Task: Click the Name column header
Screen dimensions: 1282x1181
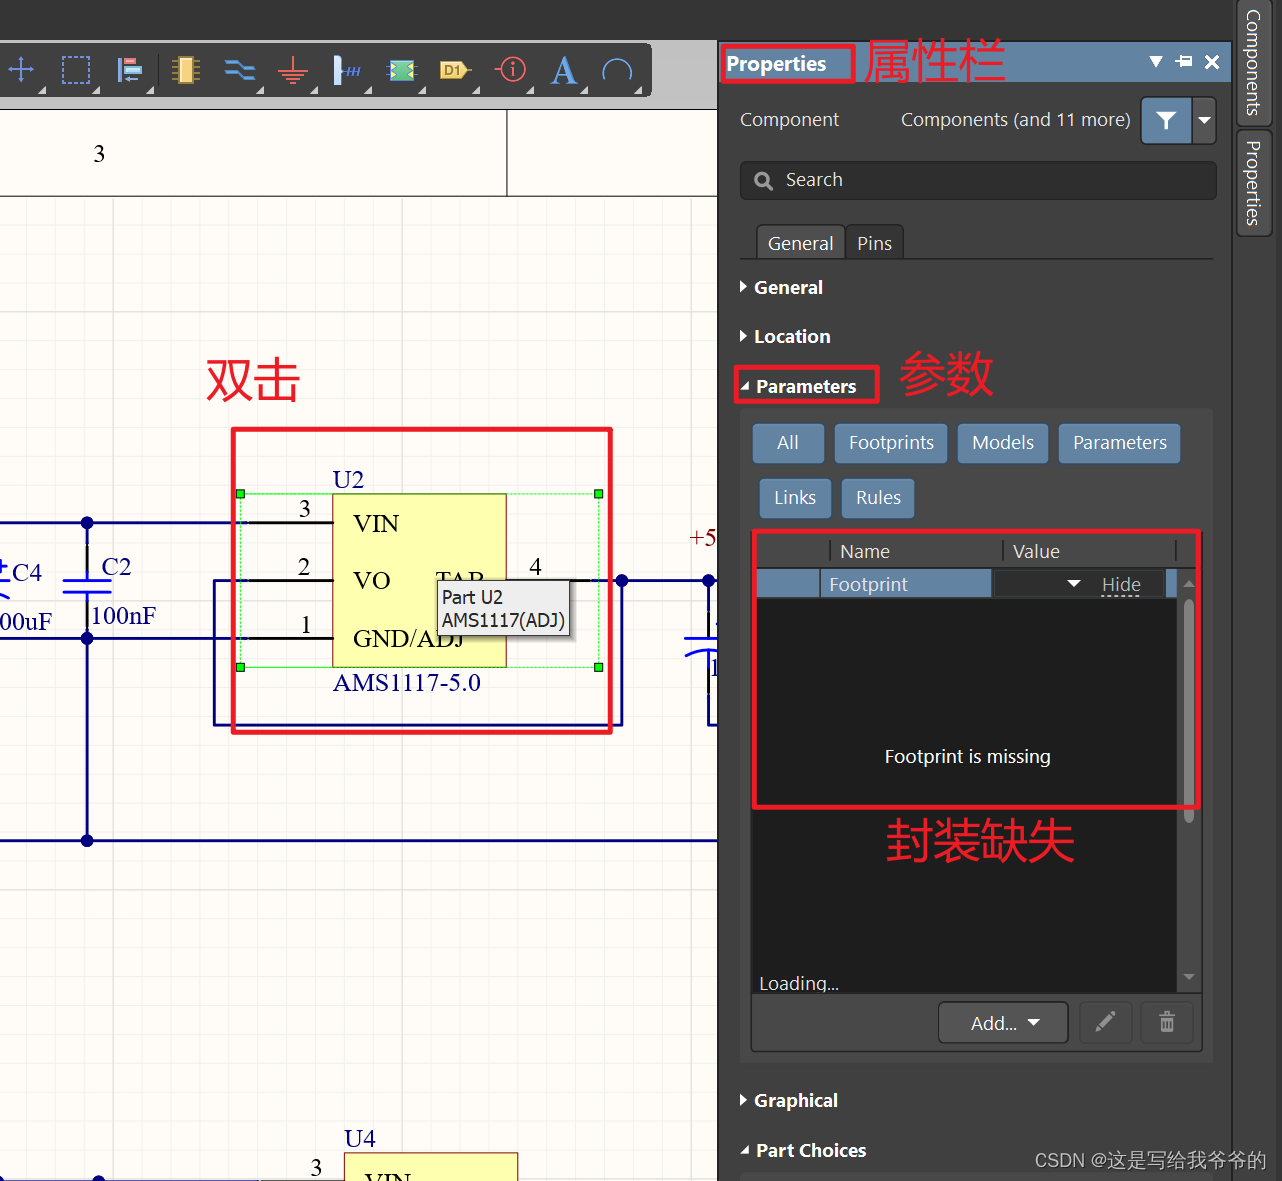Action: click(x=865, y=551)
